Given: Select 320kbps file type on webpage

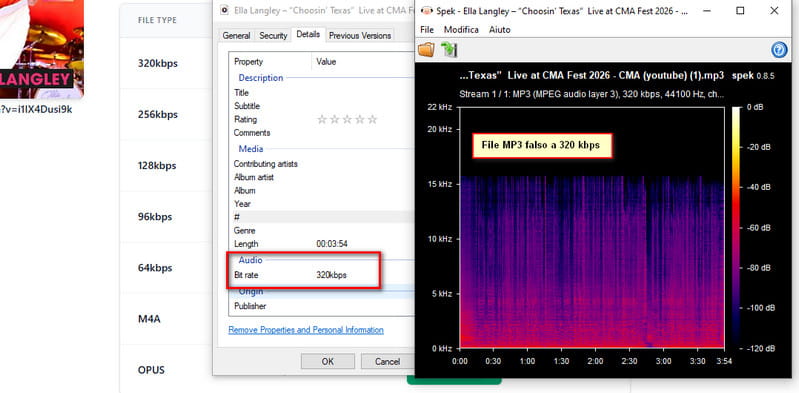Looking at the screenshot, I should click(157, 64).
